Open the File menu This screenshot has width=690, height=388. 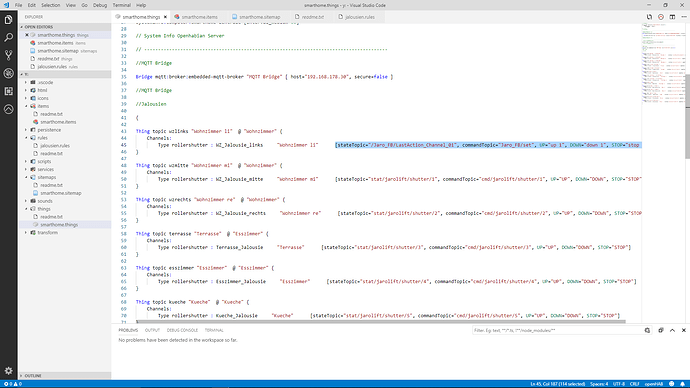(x=18, y=5)
